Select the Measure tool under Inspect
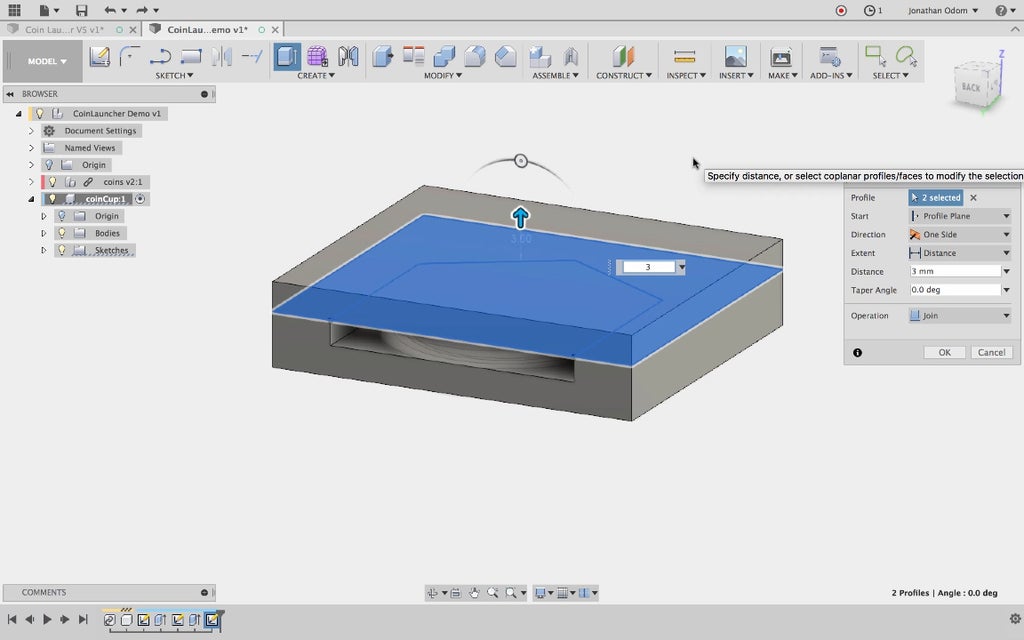Image resolution: width=1024 pixels, height=640 pixels. pos(684,57)
